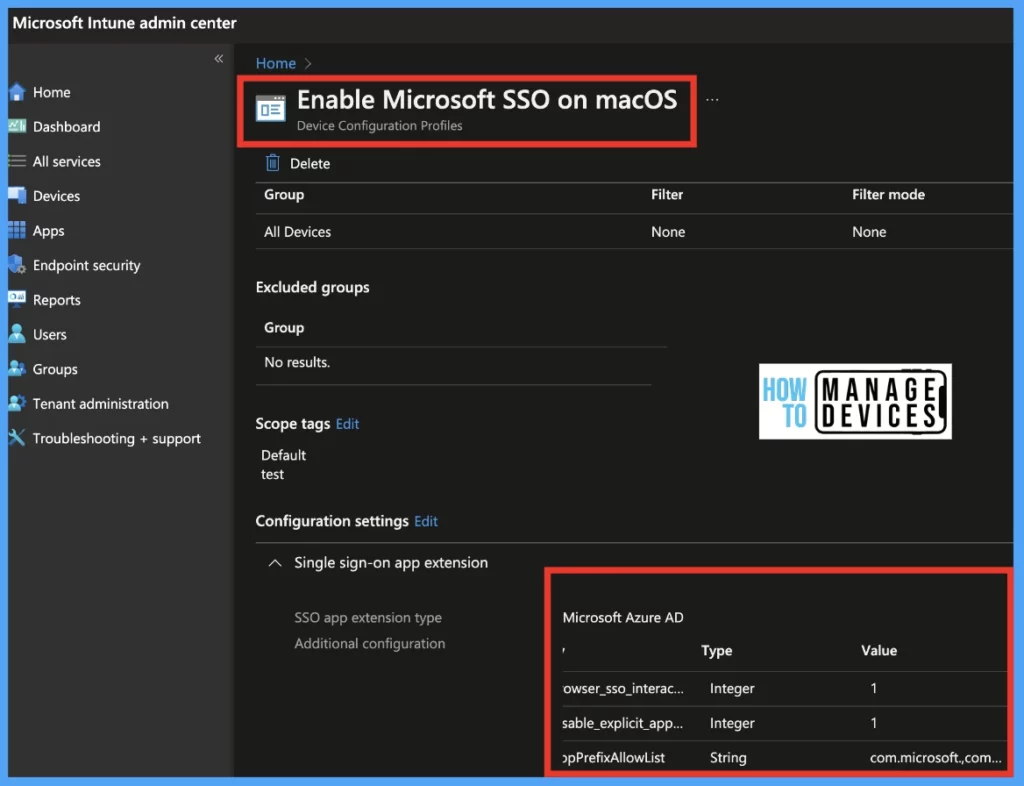Screen dimensions: 1024x786
Task: Select the All Devices group row
Action: (x=633, y=232)
